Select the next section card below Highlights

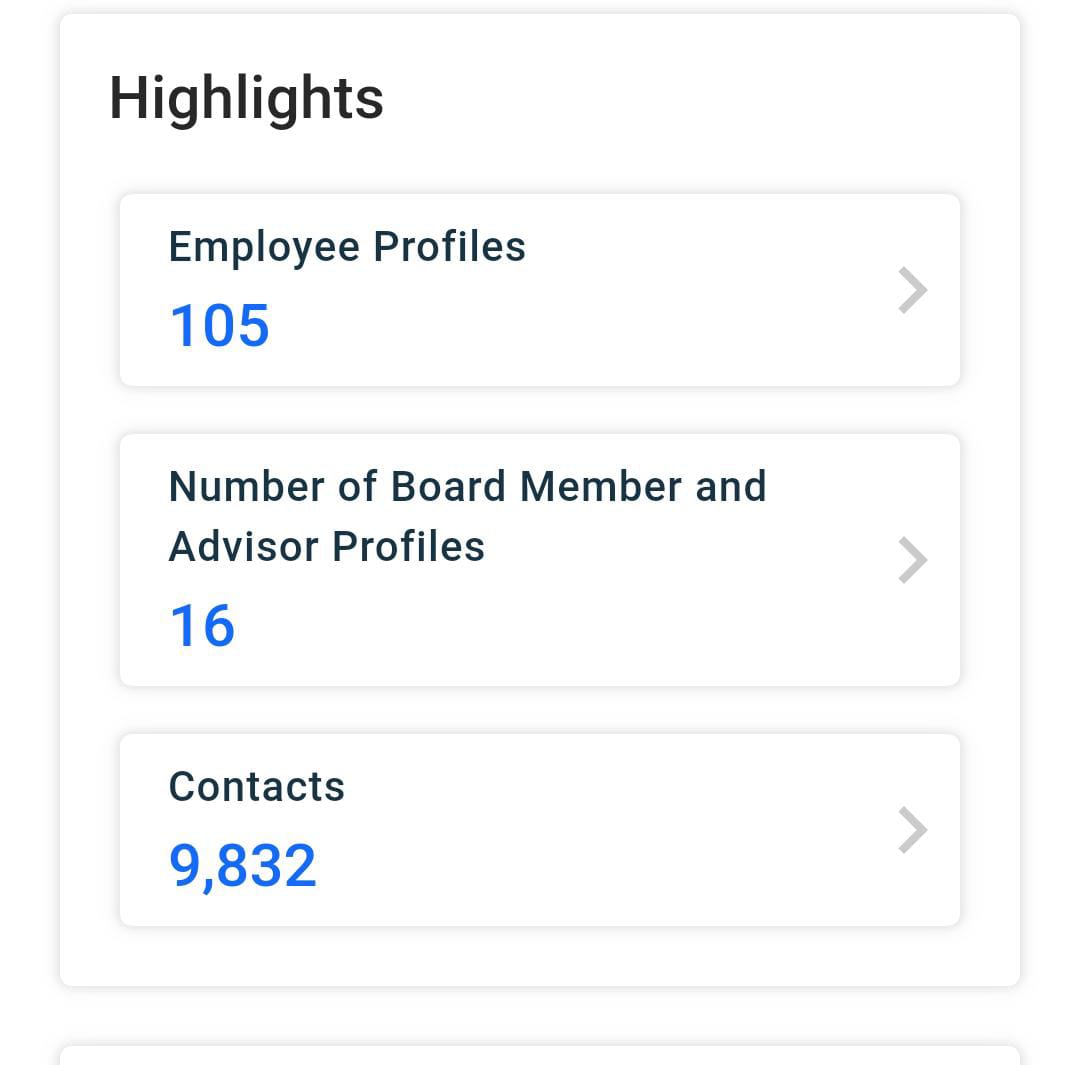pos(540,1055)
